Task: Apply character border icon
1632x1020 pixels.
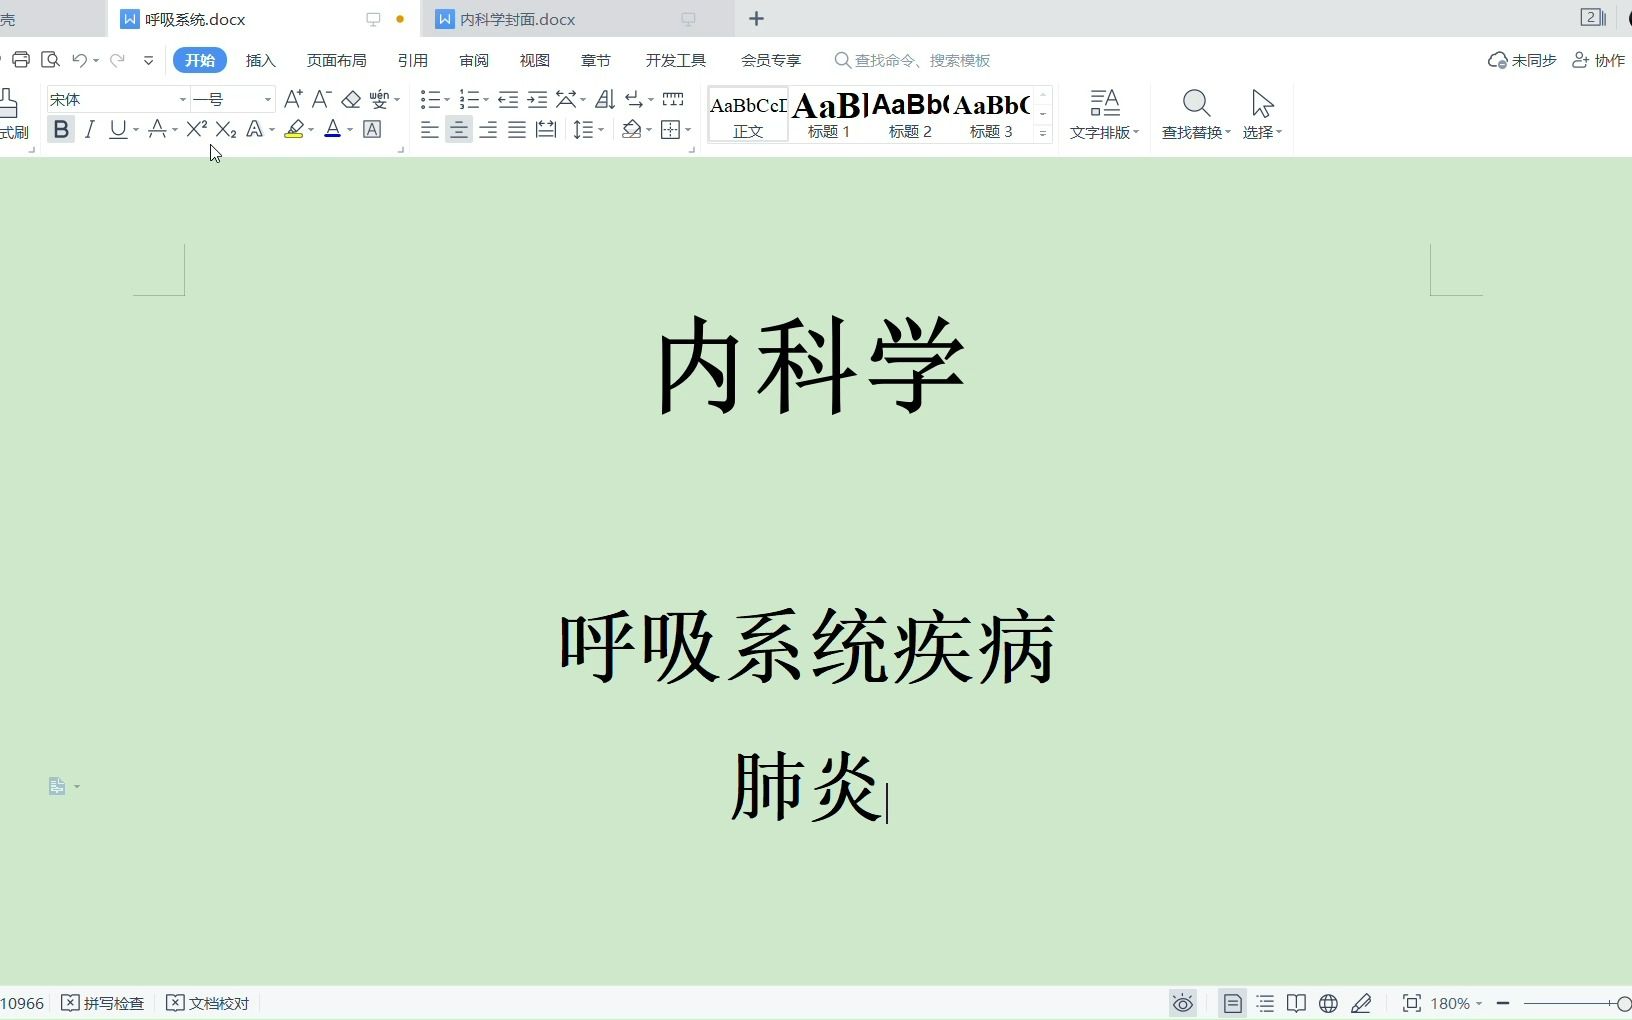Action: (372, 130)
